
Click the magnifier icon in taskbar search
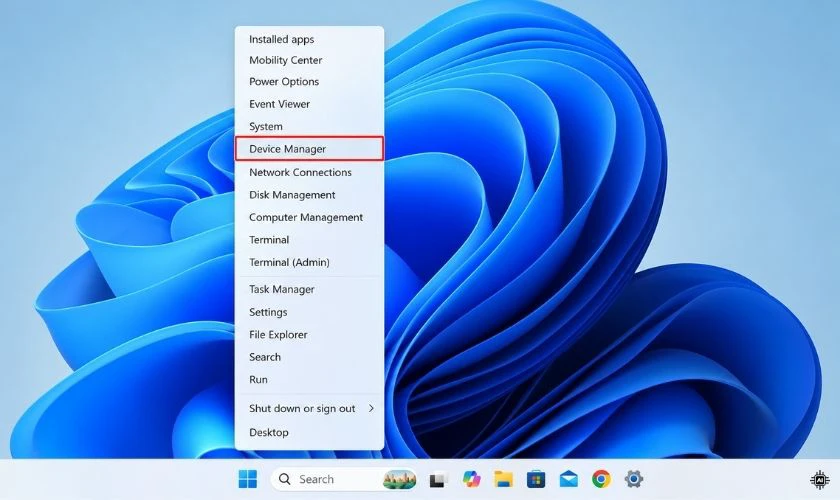pyautogui.click(x=285, y=479)
